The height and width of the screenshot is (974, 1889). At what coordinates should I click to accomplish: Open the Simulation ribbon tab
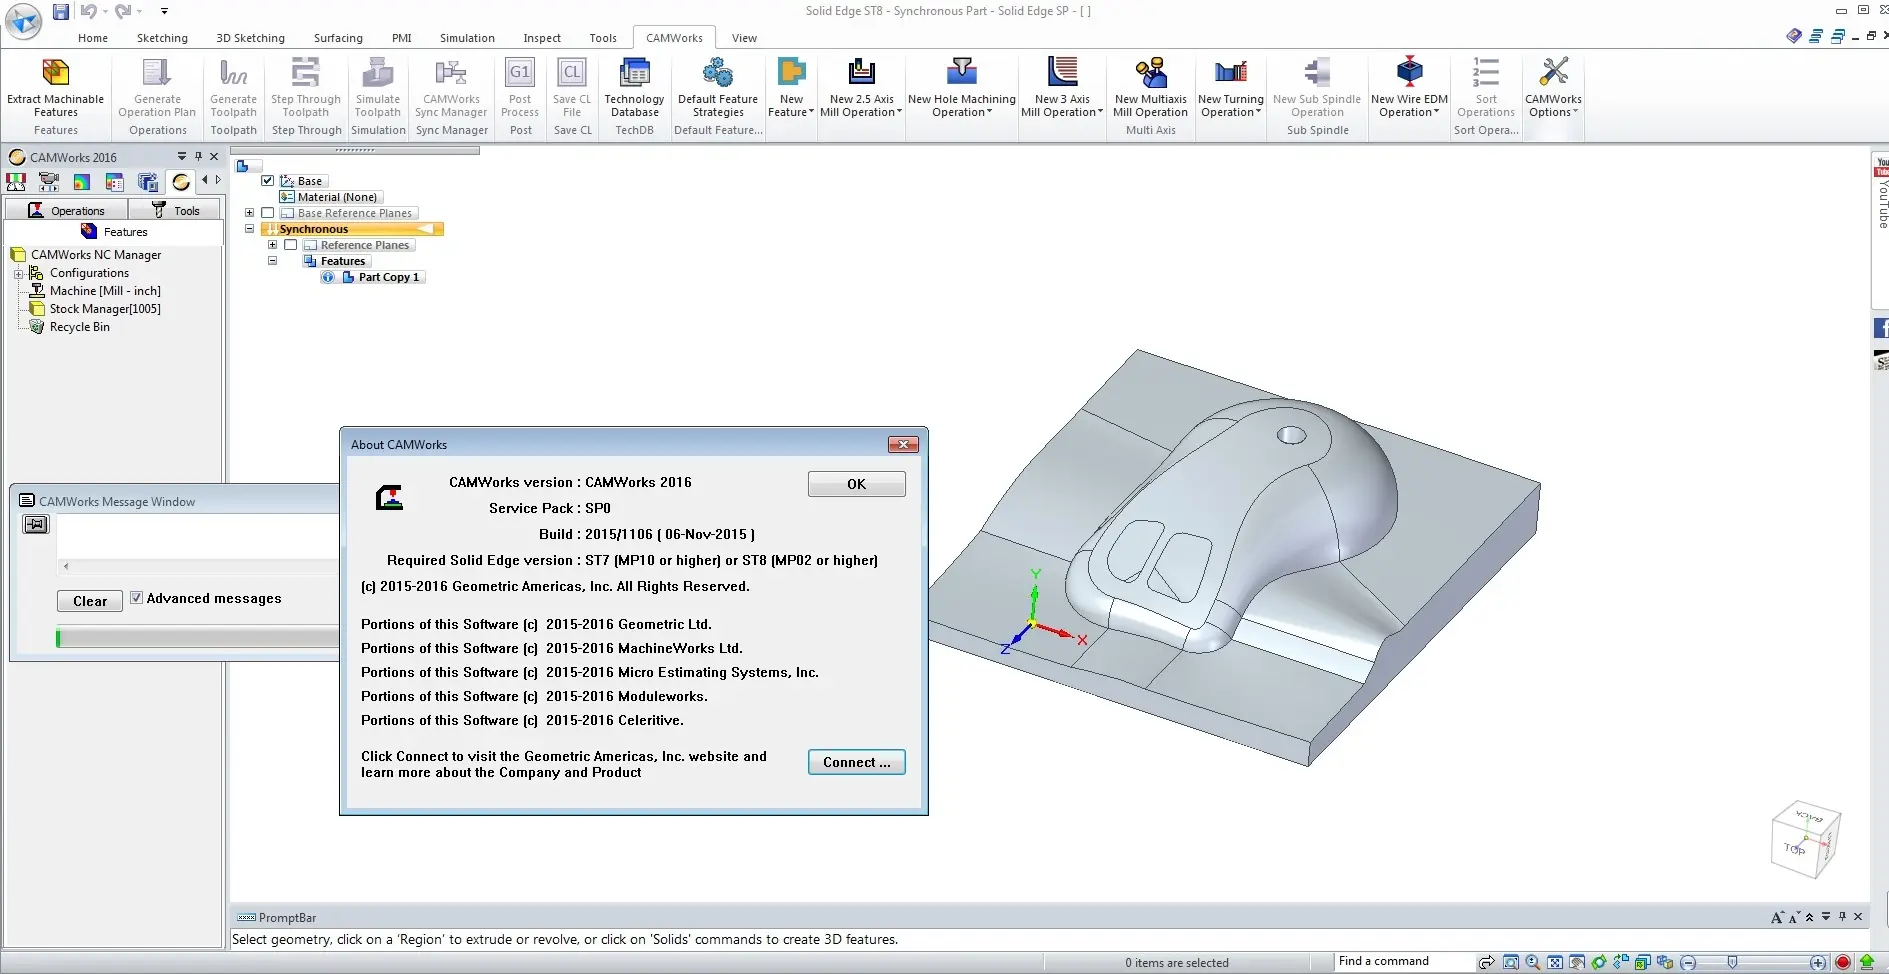467,38
